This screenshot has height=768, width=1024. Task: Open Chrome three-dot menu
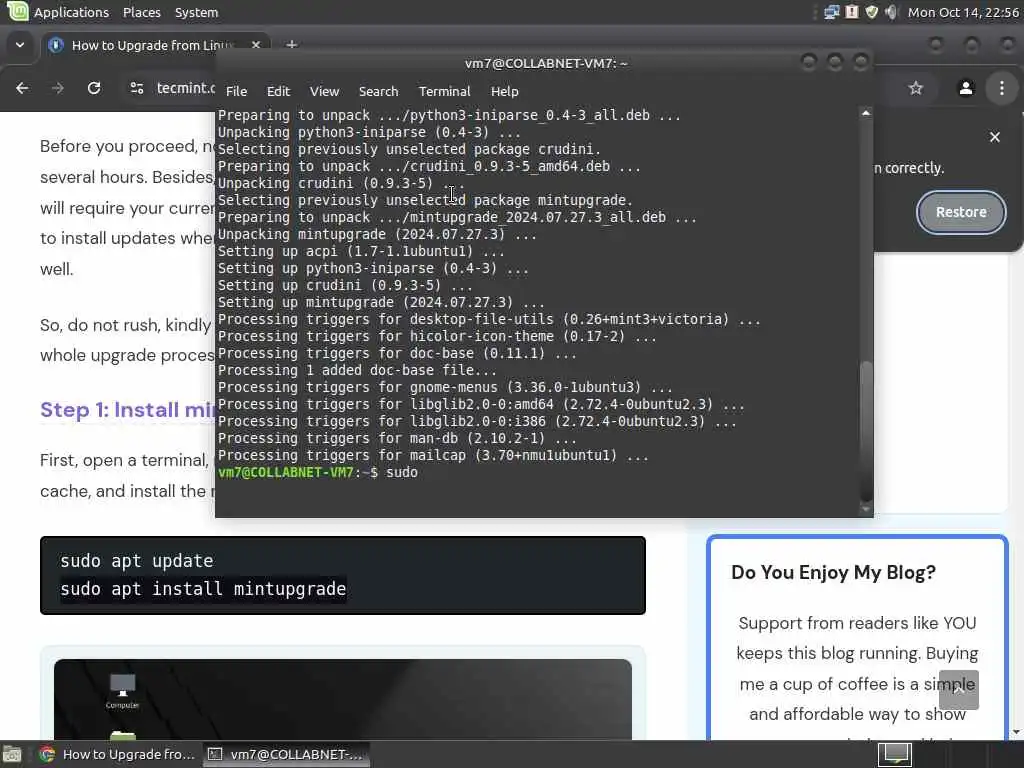click(1002, 88)
